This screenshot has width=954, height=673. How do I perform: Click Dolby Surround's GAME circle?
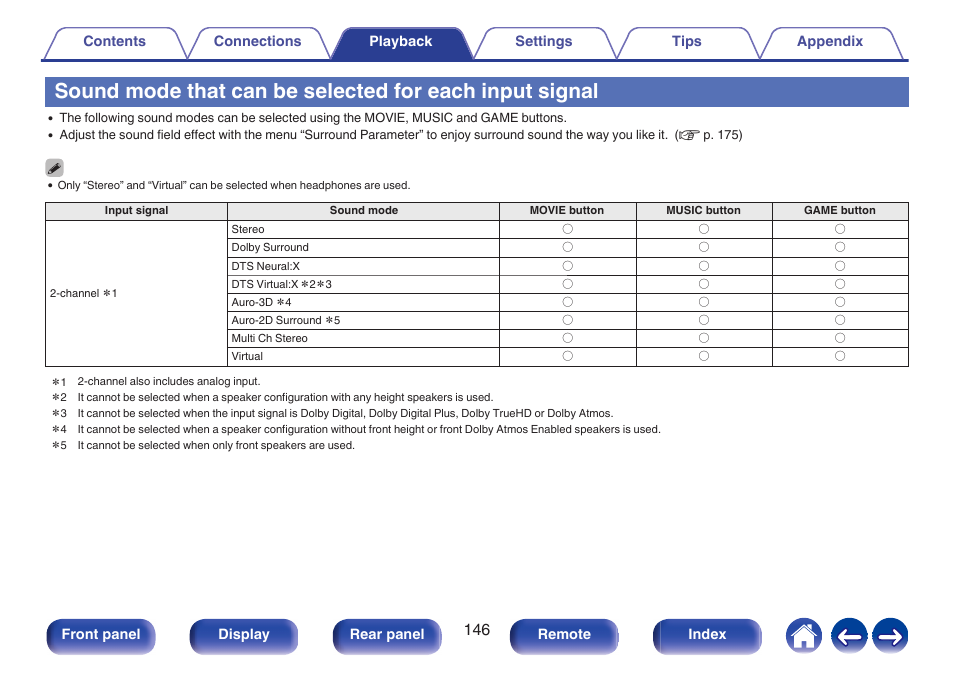pyautogui.click(x=840, y=247)
